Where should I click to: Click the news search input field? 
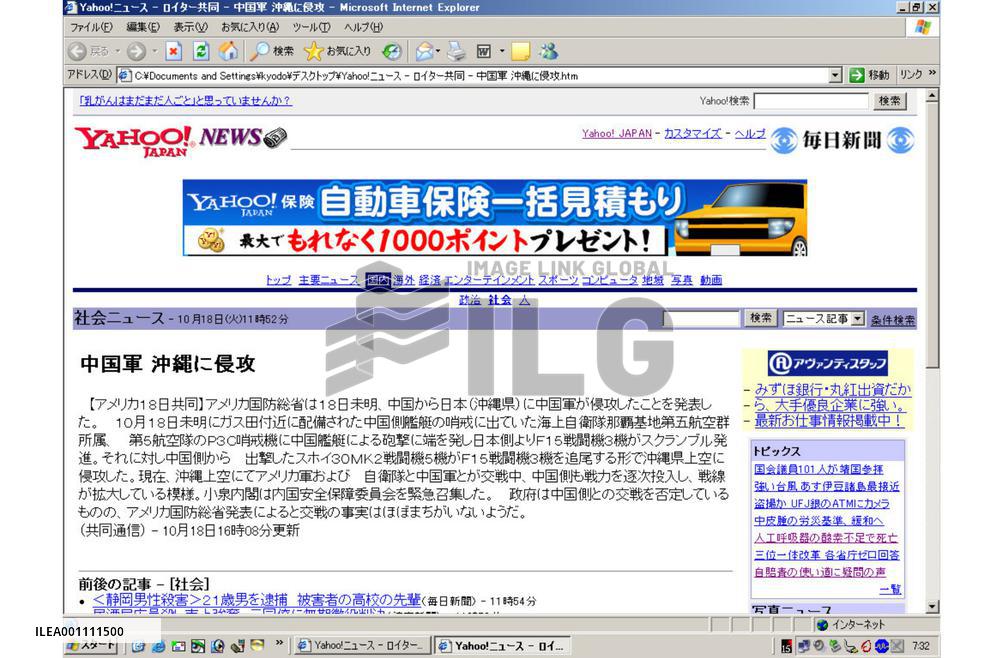click(x=700, y=318)
